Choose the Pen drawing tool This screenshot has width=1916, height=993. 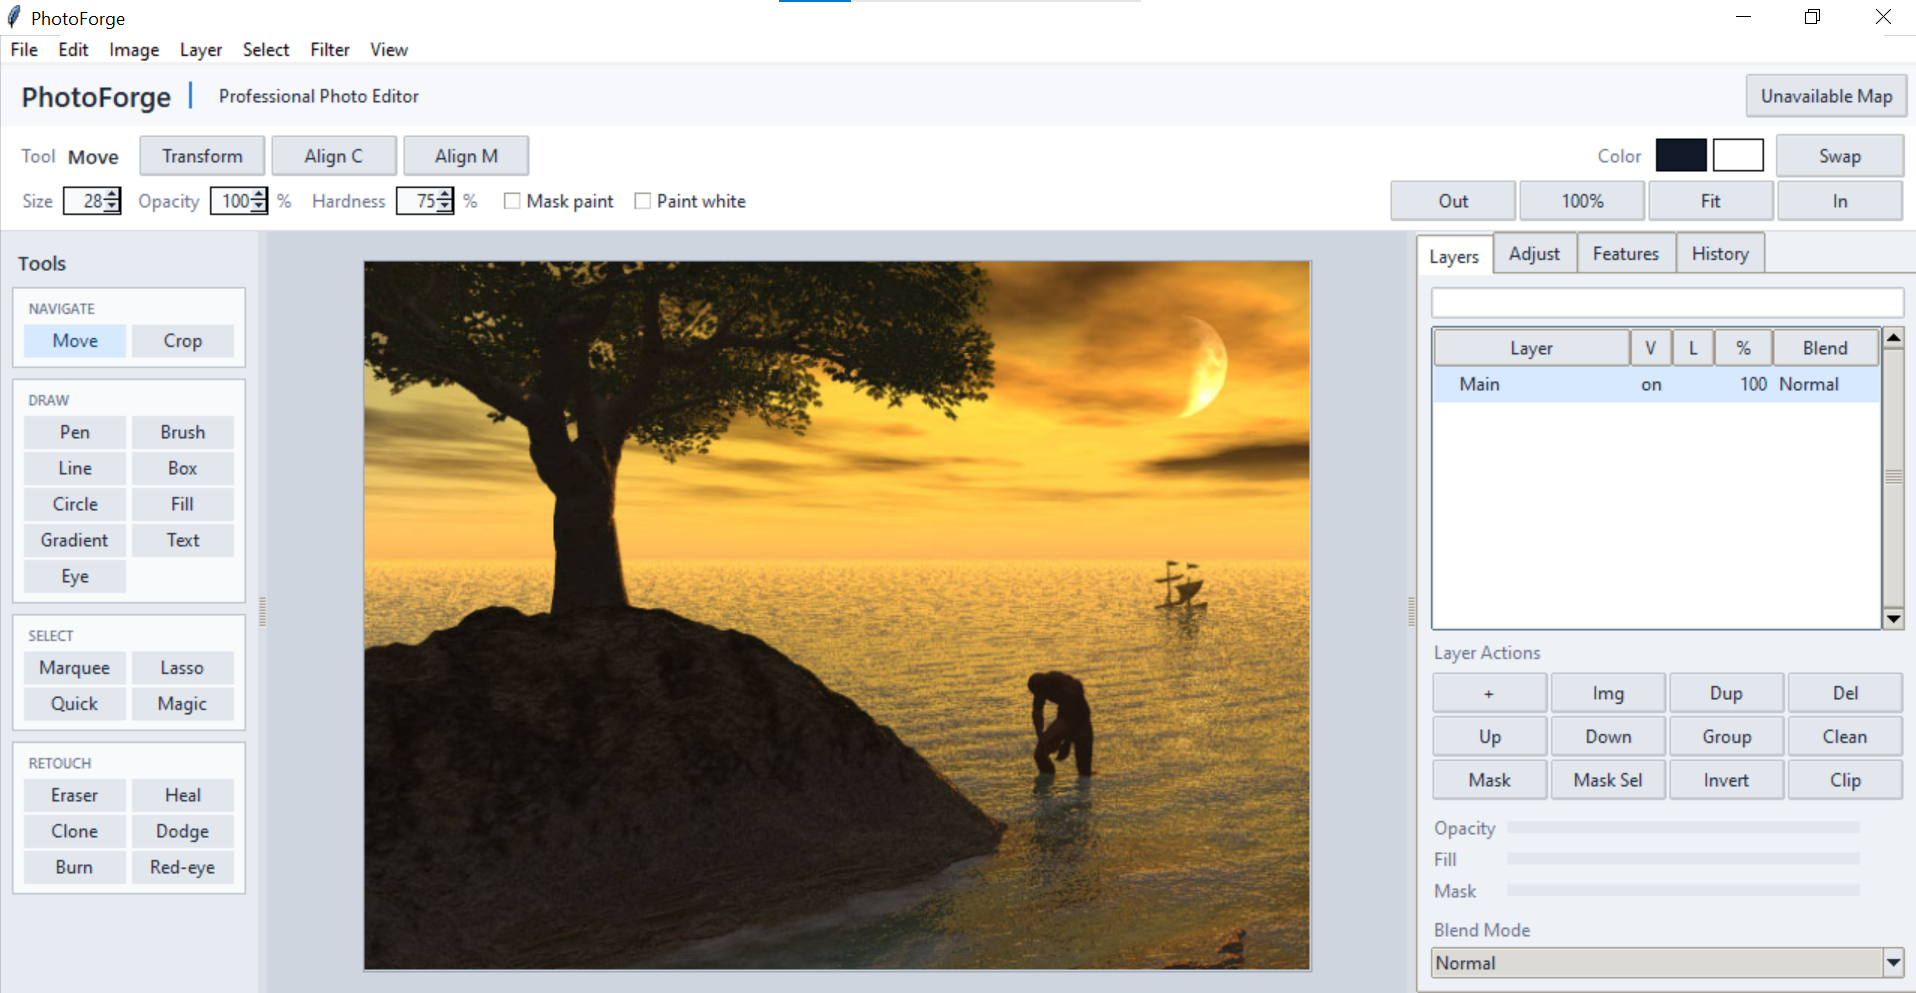pos(75,432)
